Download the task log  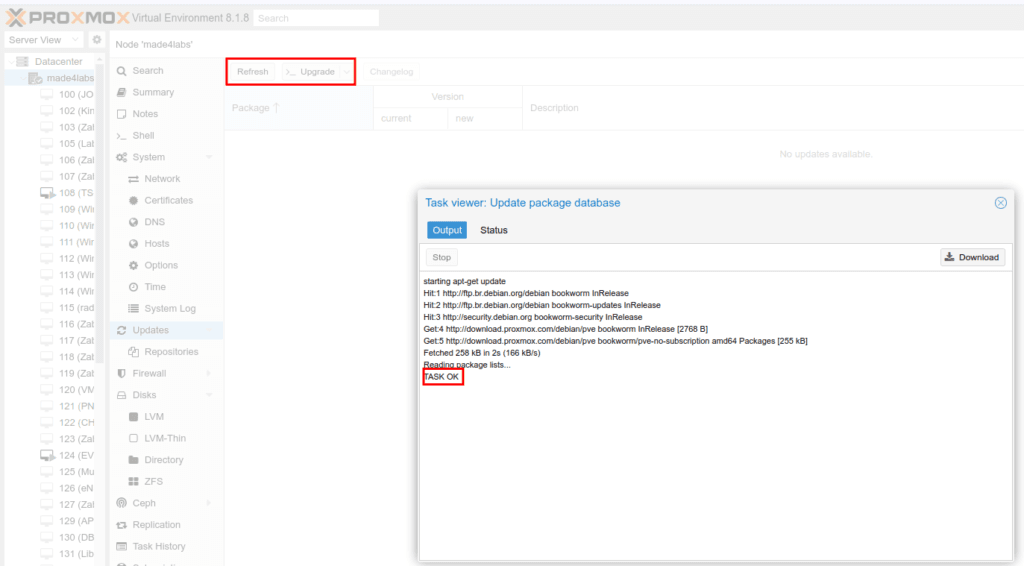pos(972,257)
